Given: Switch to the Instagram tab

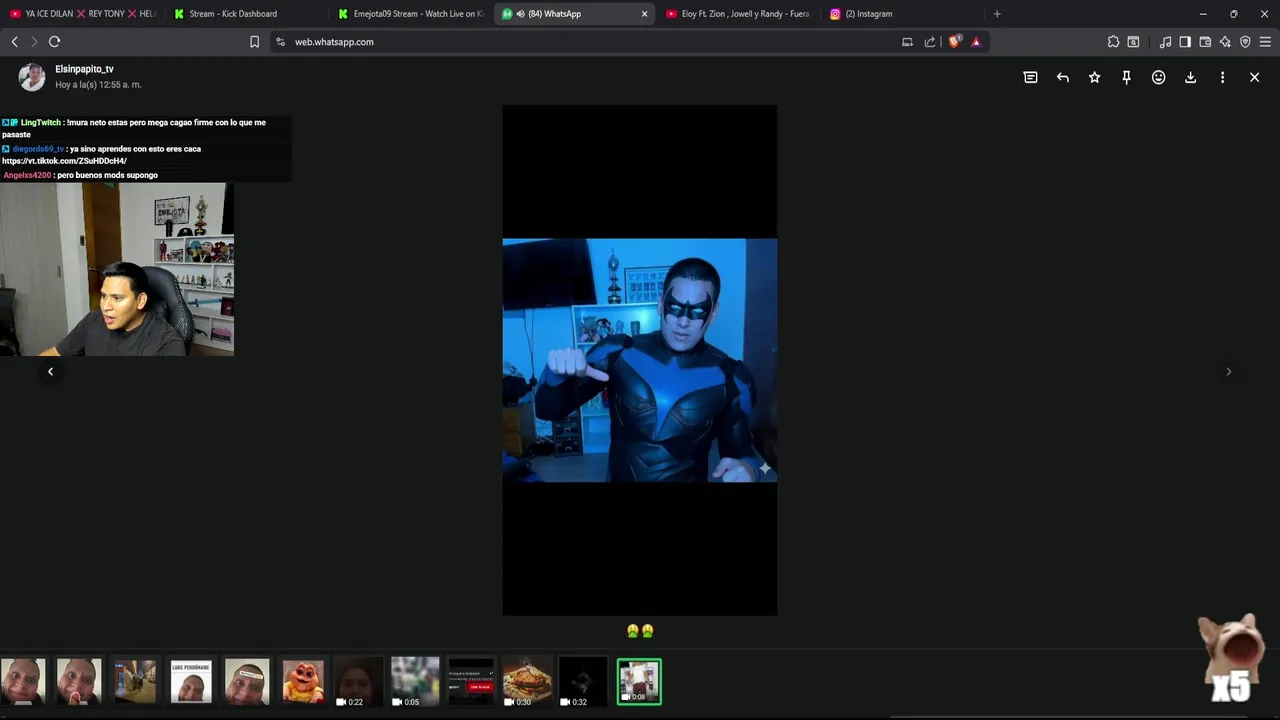Looking at the screenshot, I should [x=902, y=14].
